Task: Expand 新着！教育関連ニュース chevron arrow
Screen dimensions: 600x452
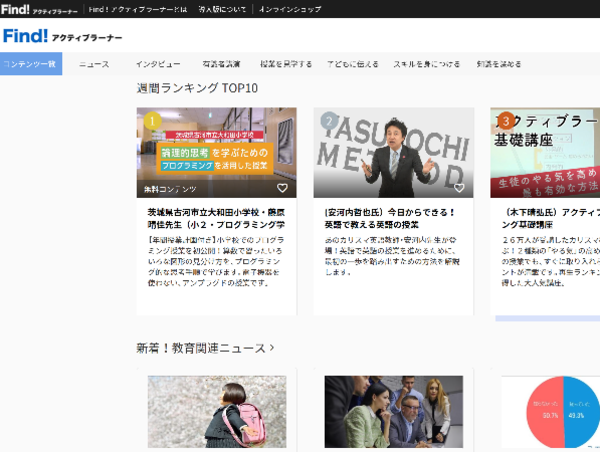Action: [x=272, y=348]
